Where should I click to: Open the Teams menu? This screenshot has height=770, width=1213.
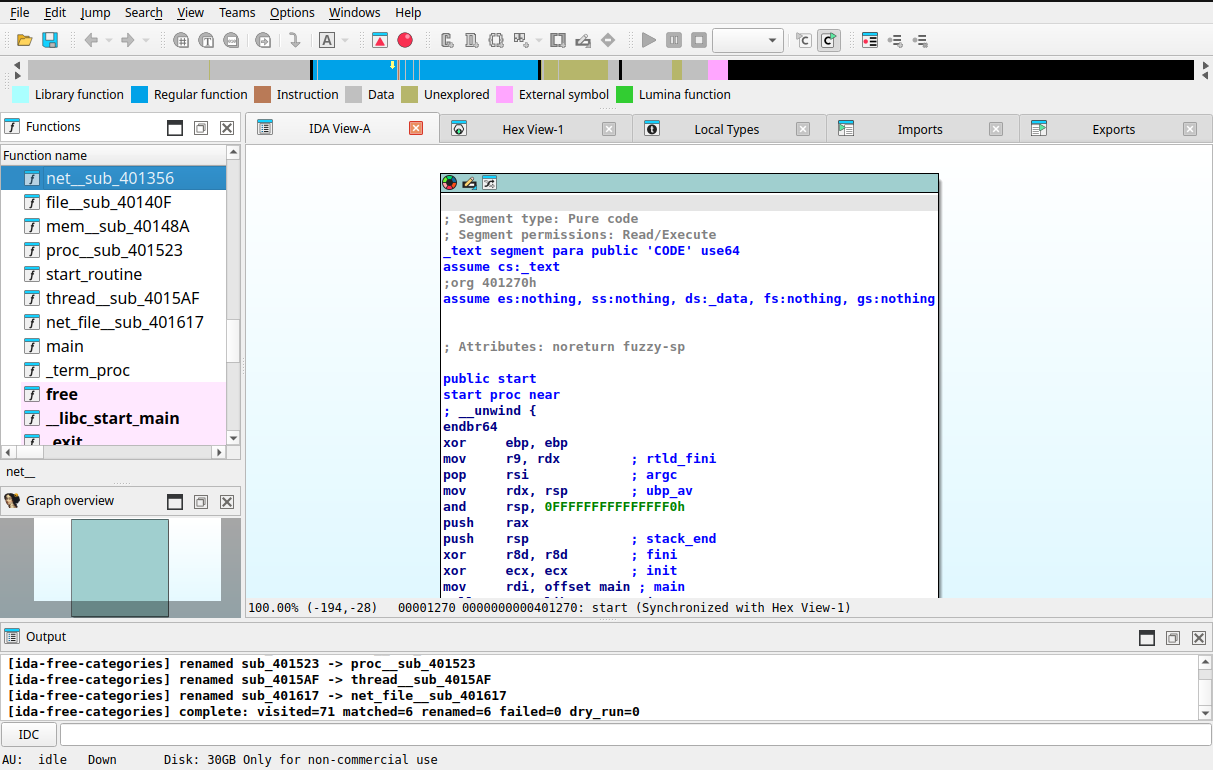[237, 12]
